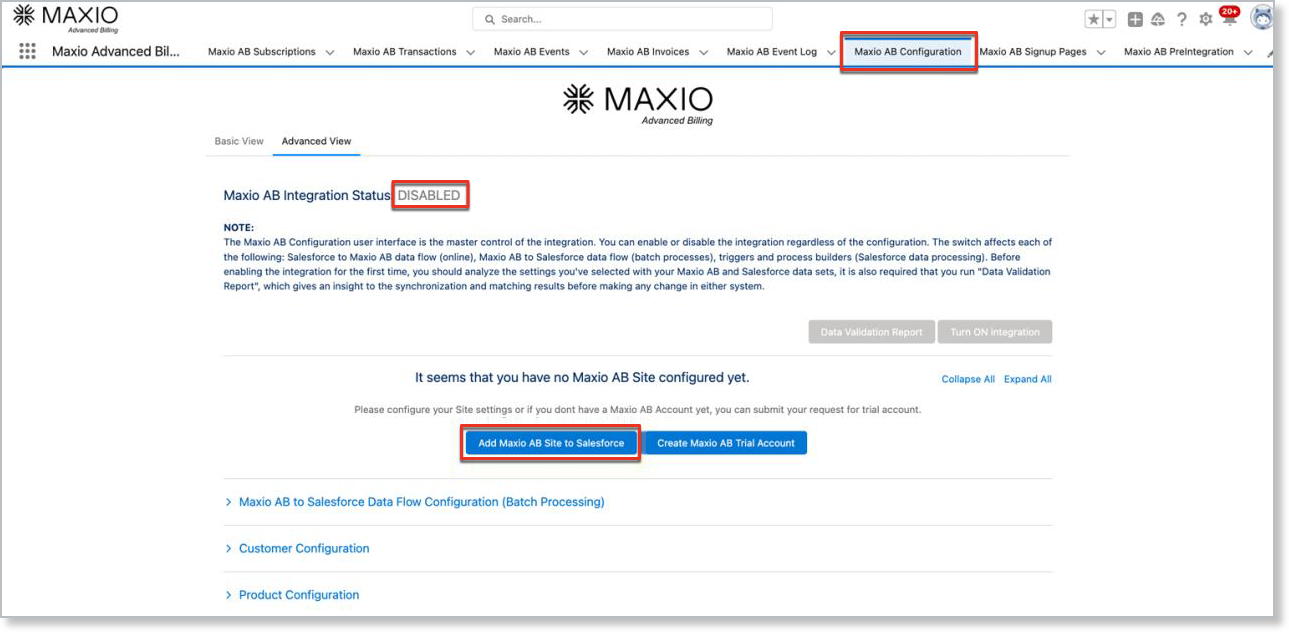Click the Collapse All link
This screenshot has height=632, width=1289.
[967, 380]
